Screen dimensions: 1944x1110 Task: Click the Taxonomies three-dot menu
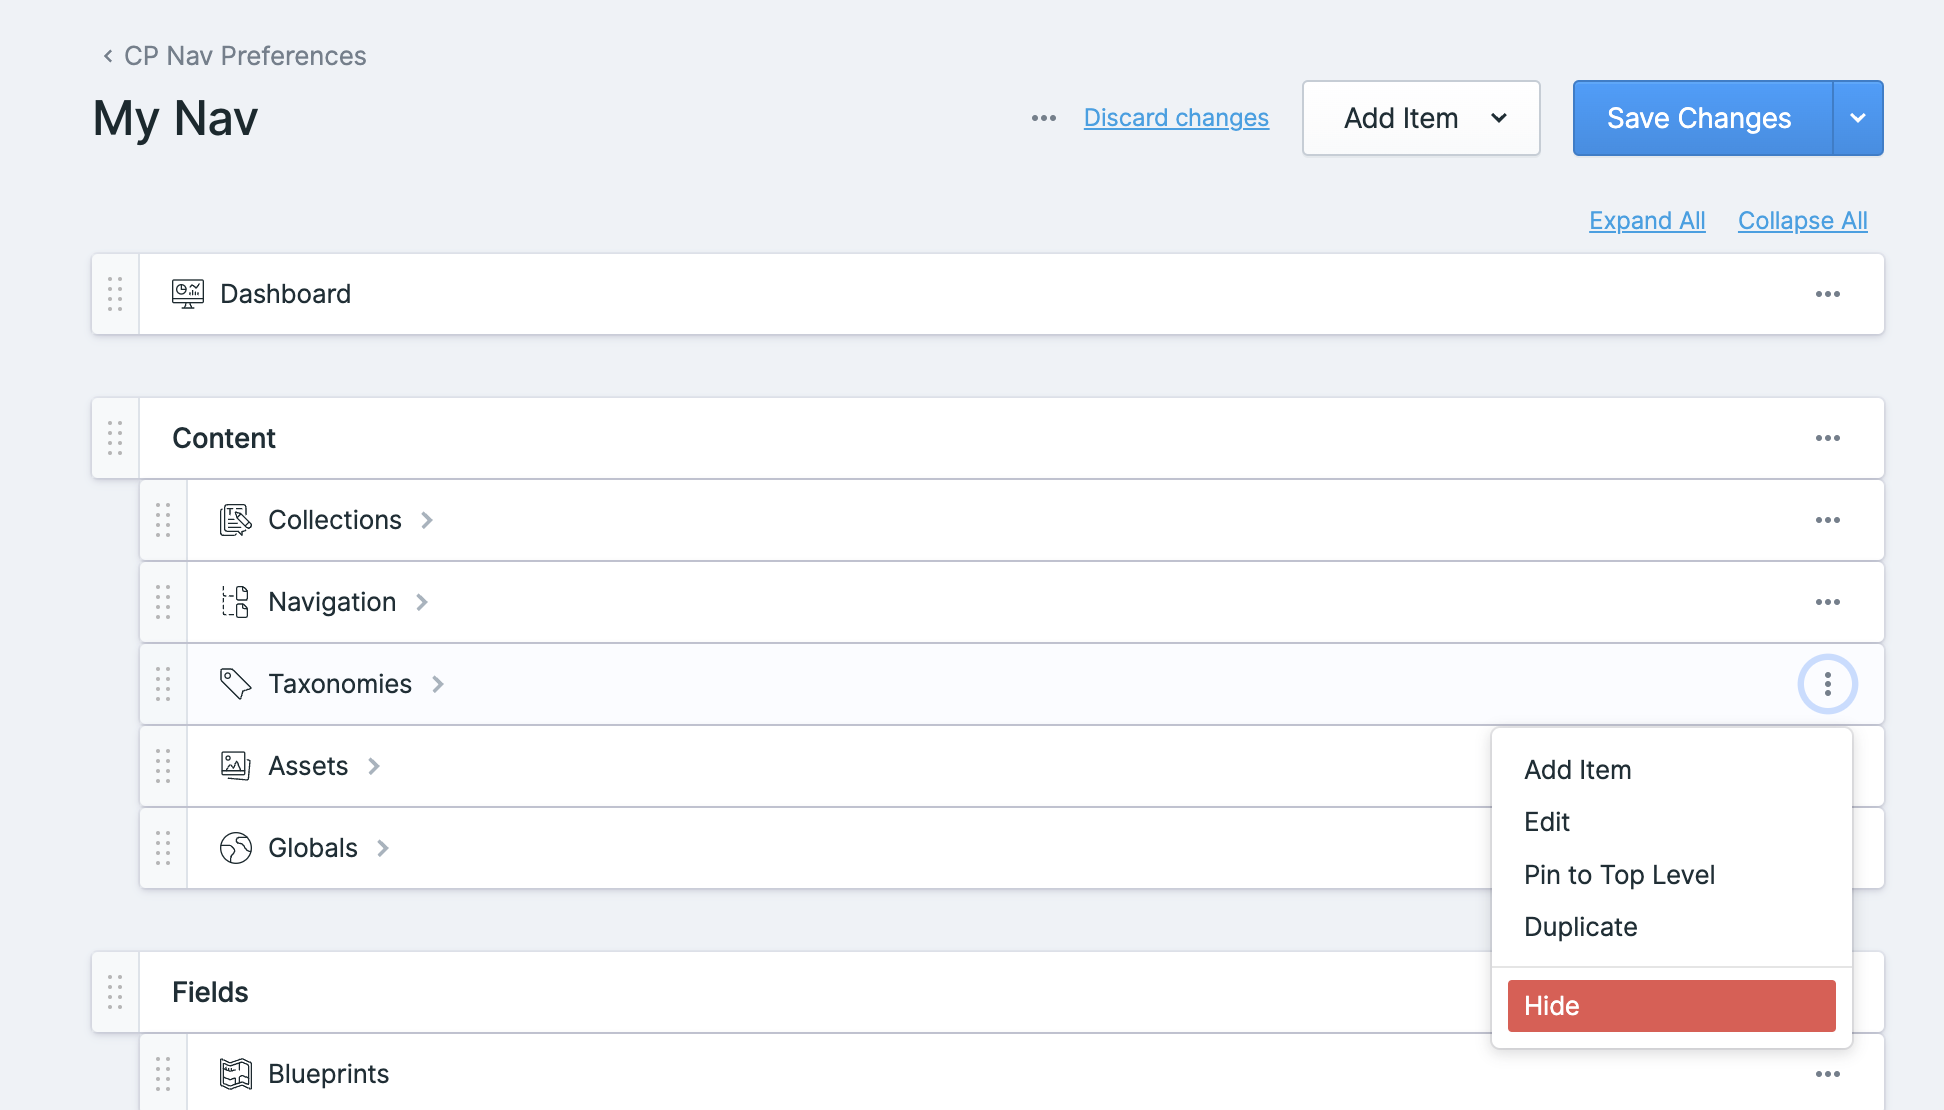1828,684
